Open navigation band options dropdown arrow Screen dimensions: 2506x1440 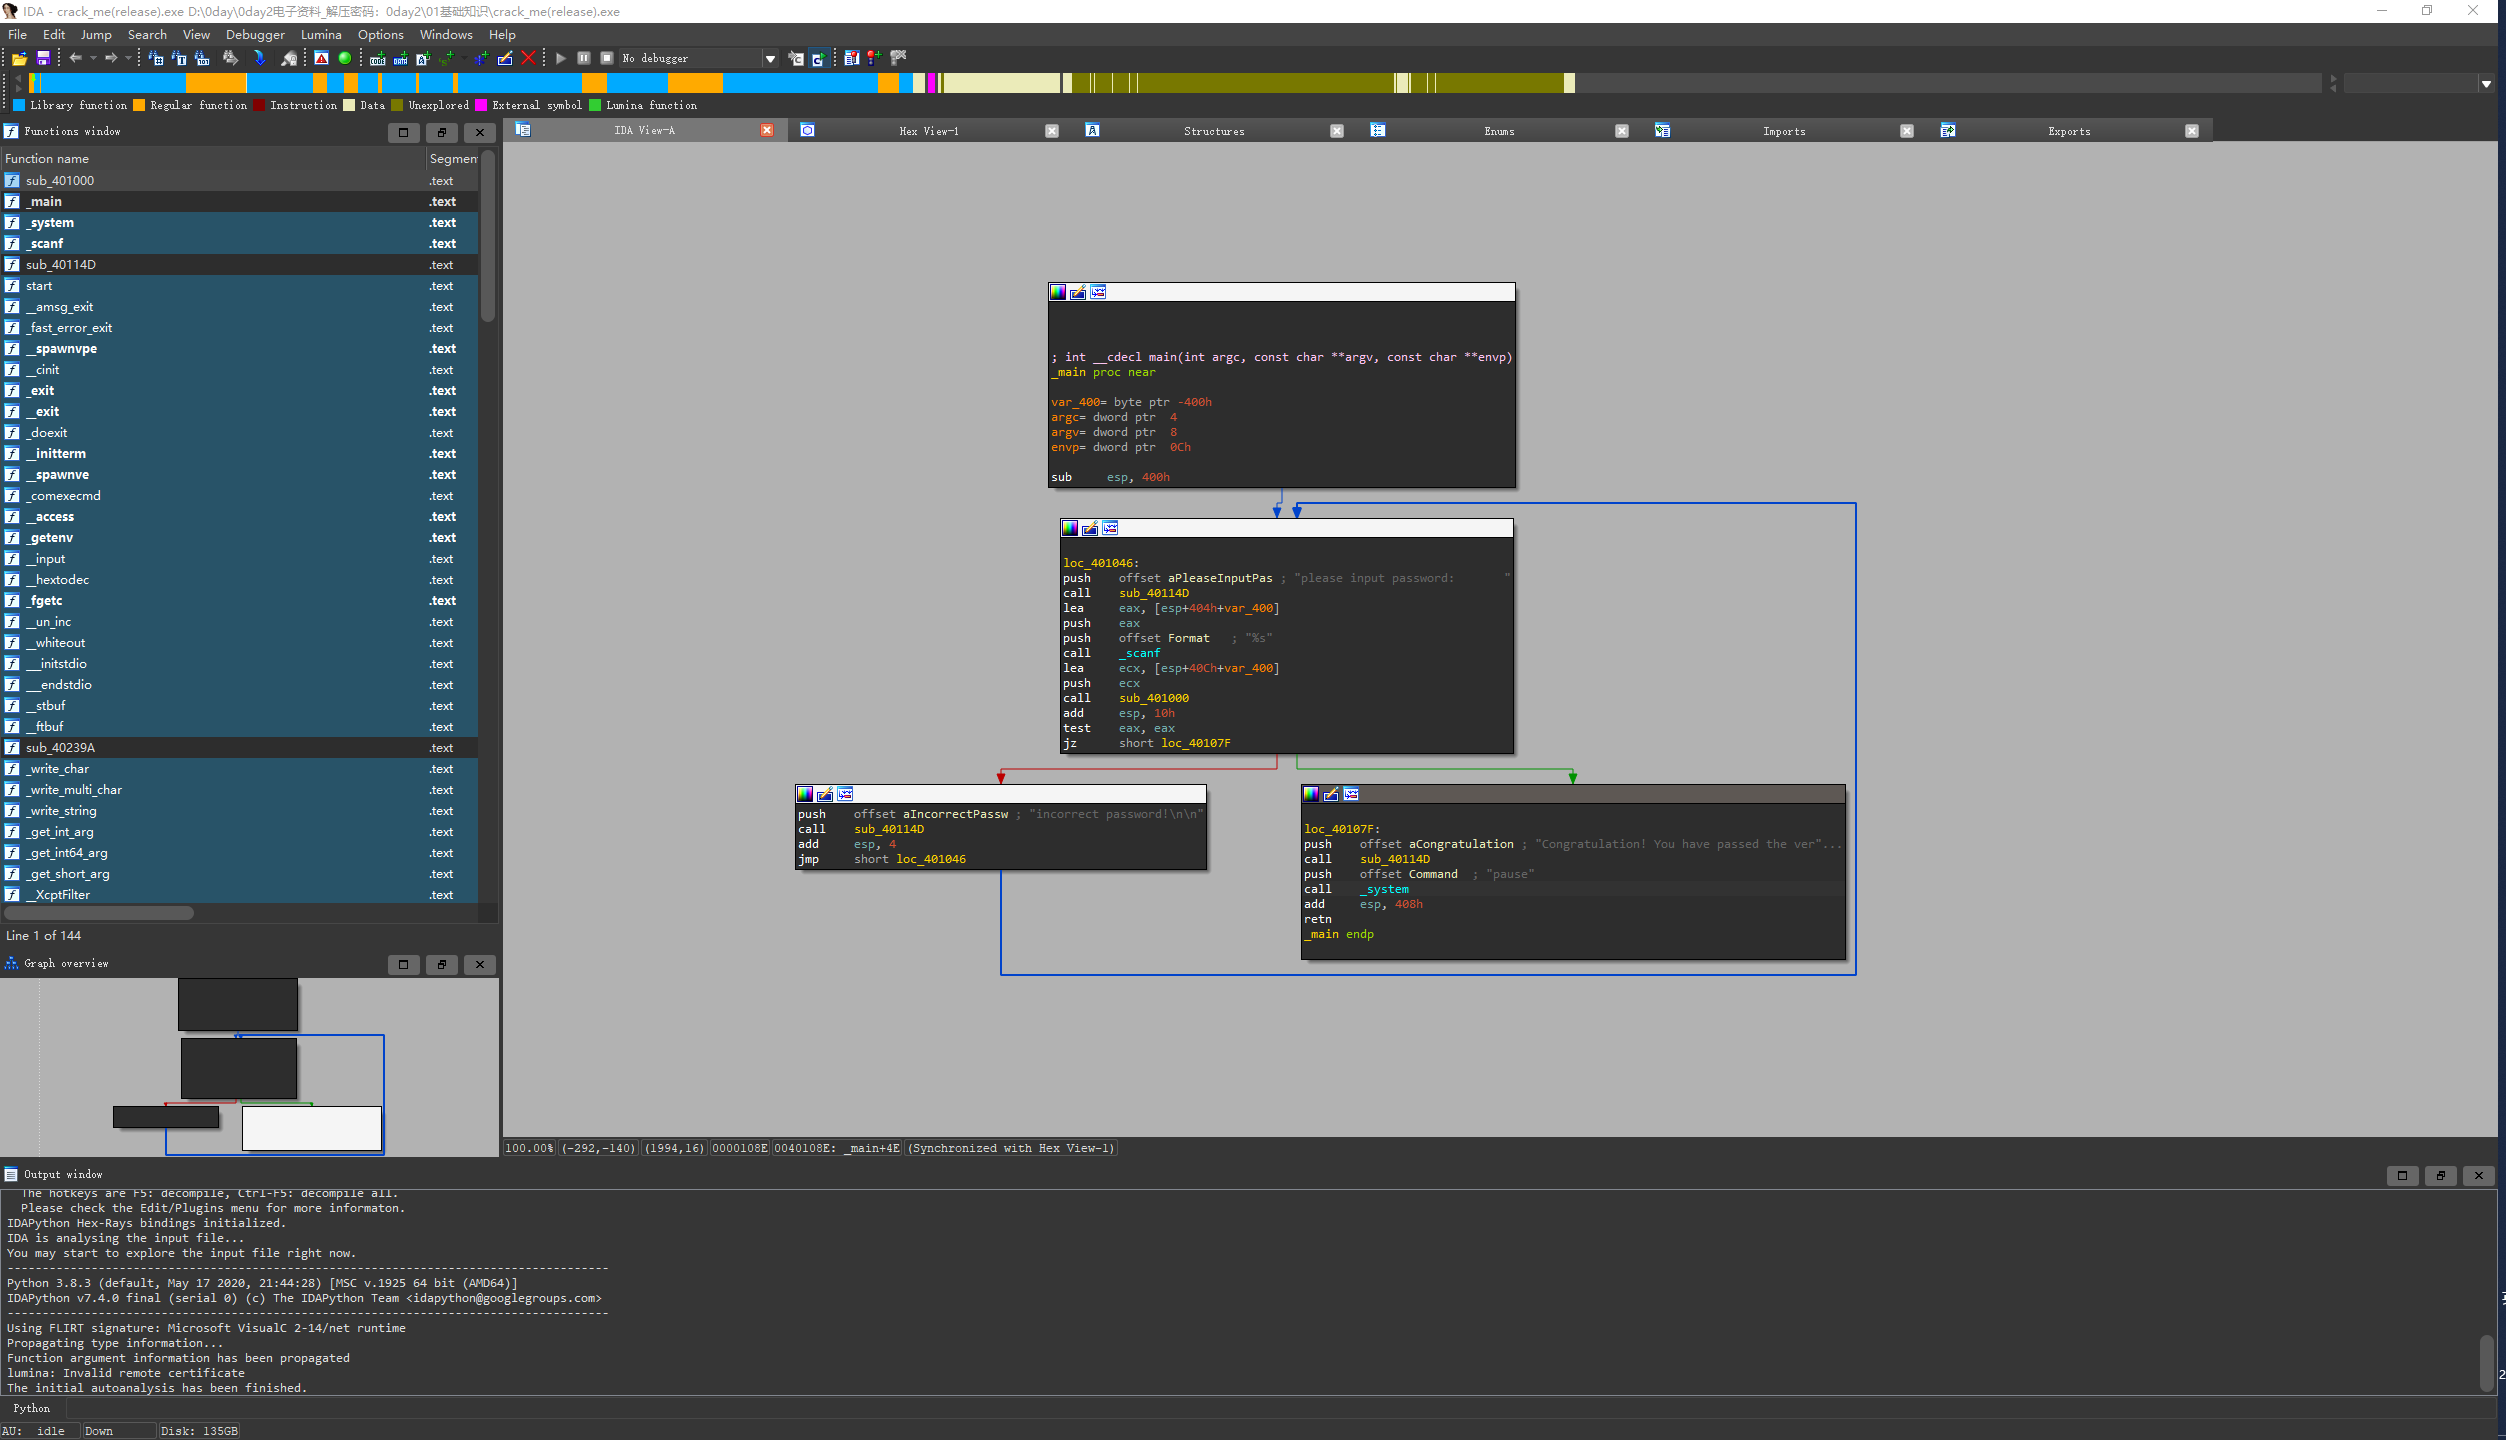pyautogui.click(x=2486, y=84)
